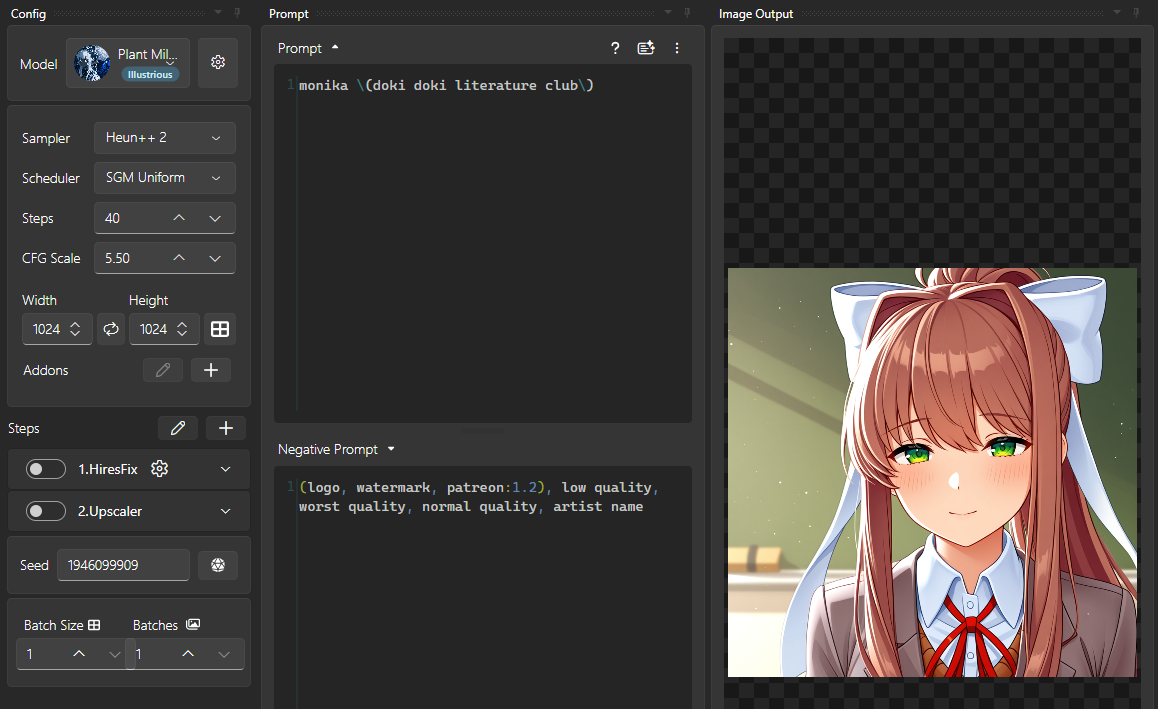The image size is (1158, 709).
Task: Click the Seed input field
Action: [x=123, y=565]
